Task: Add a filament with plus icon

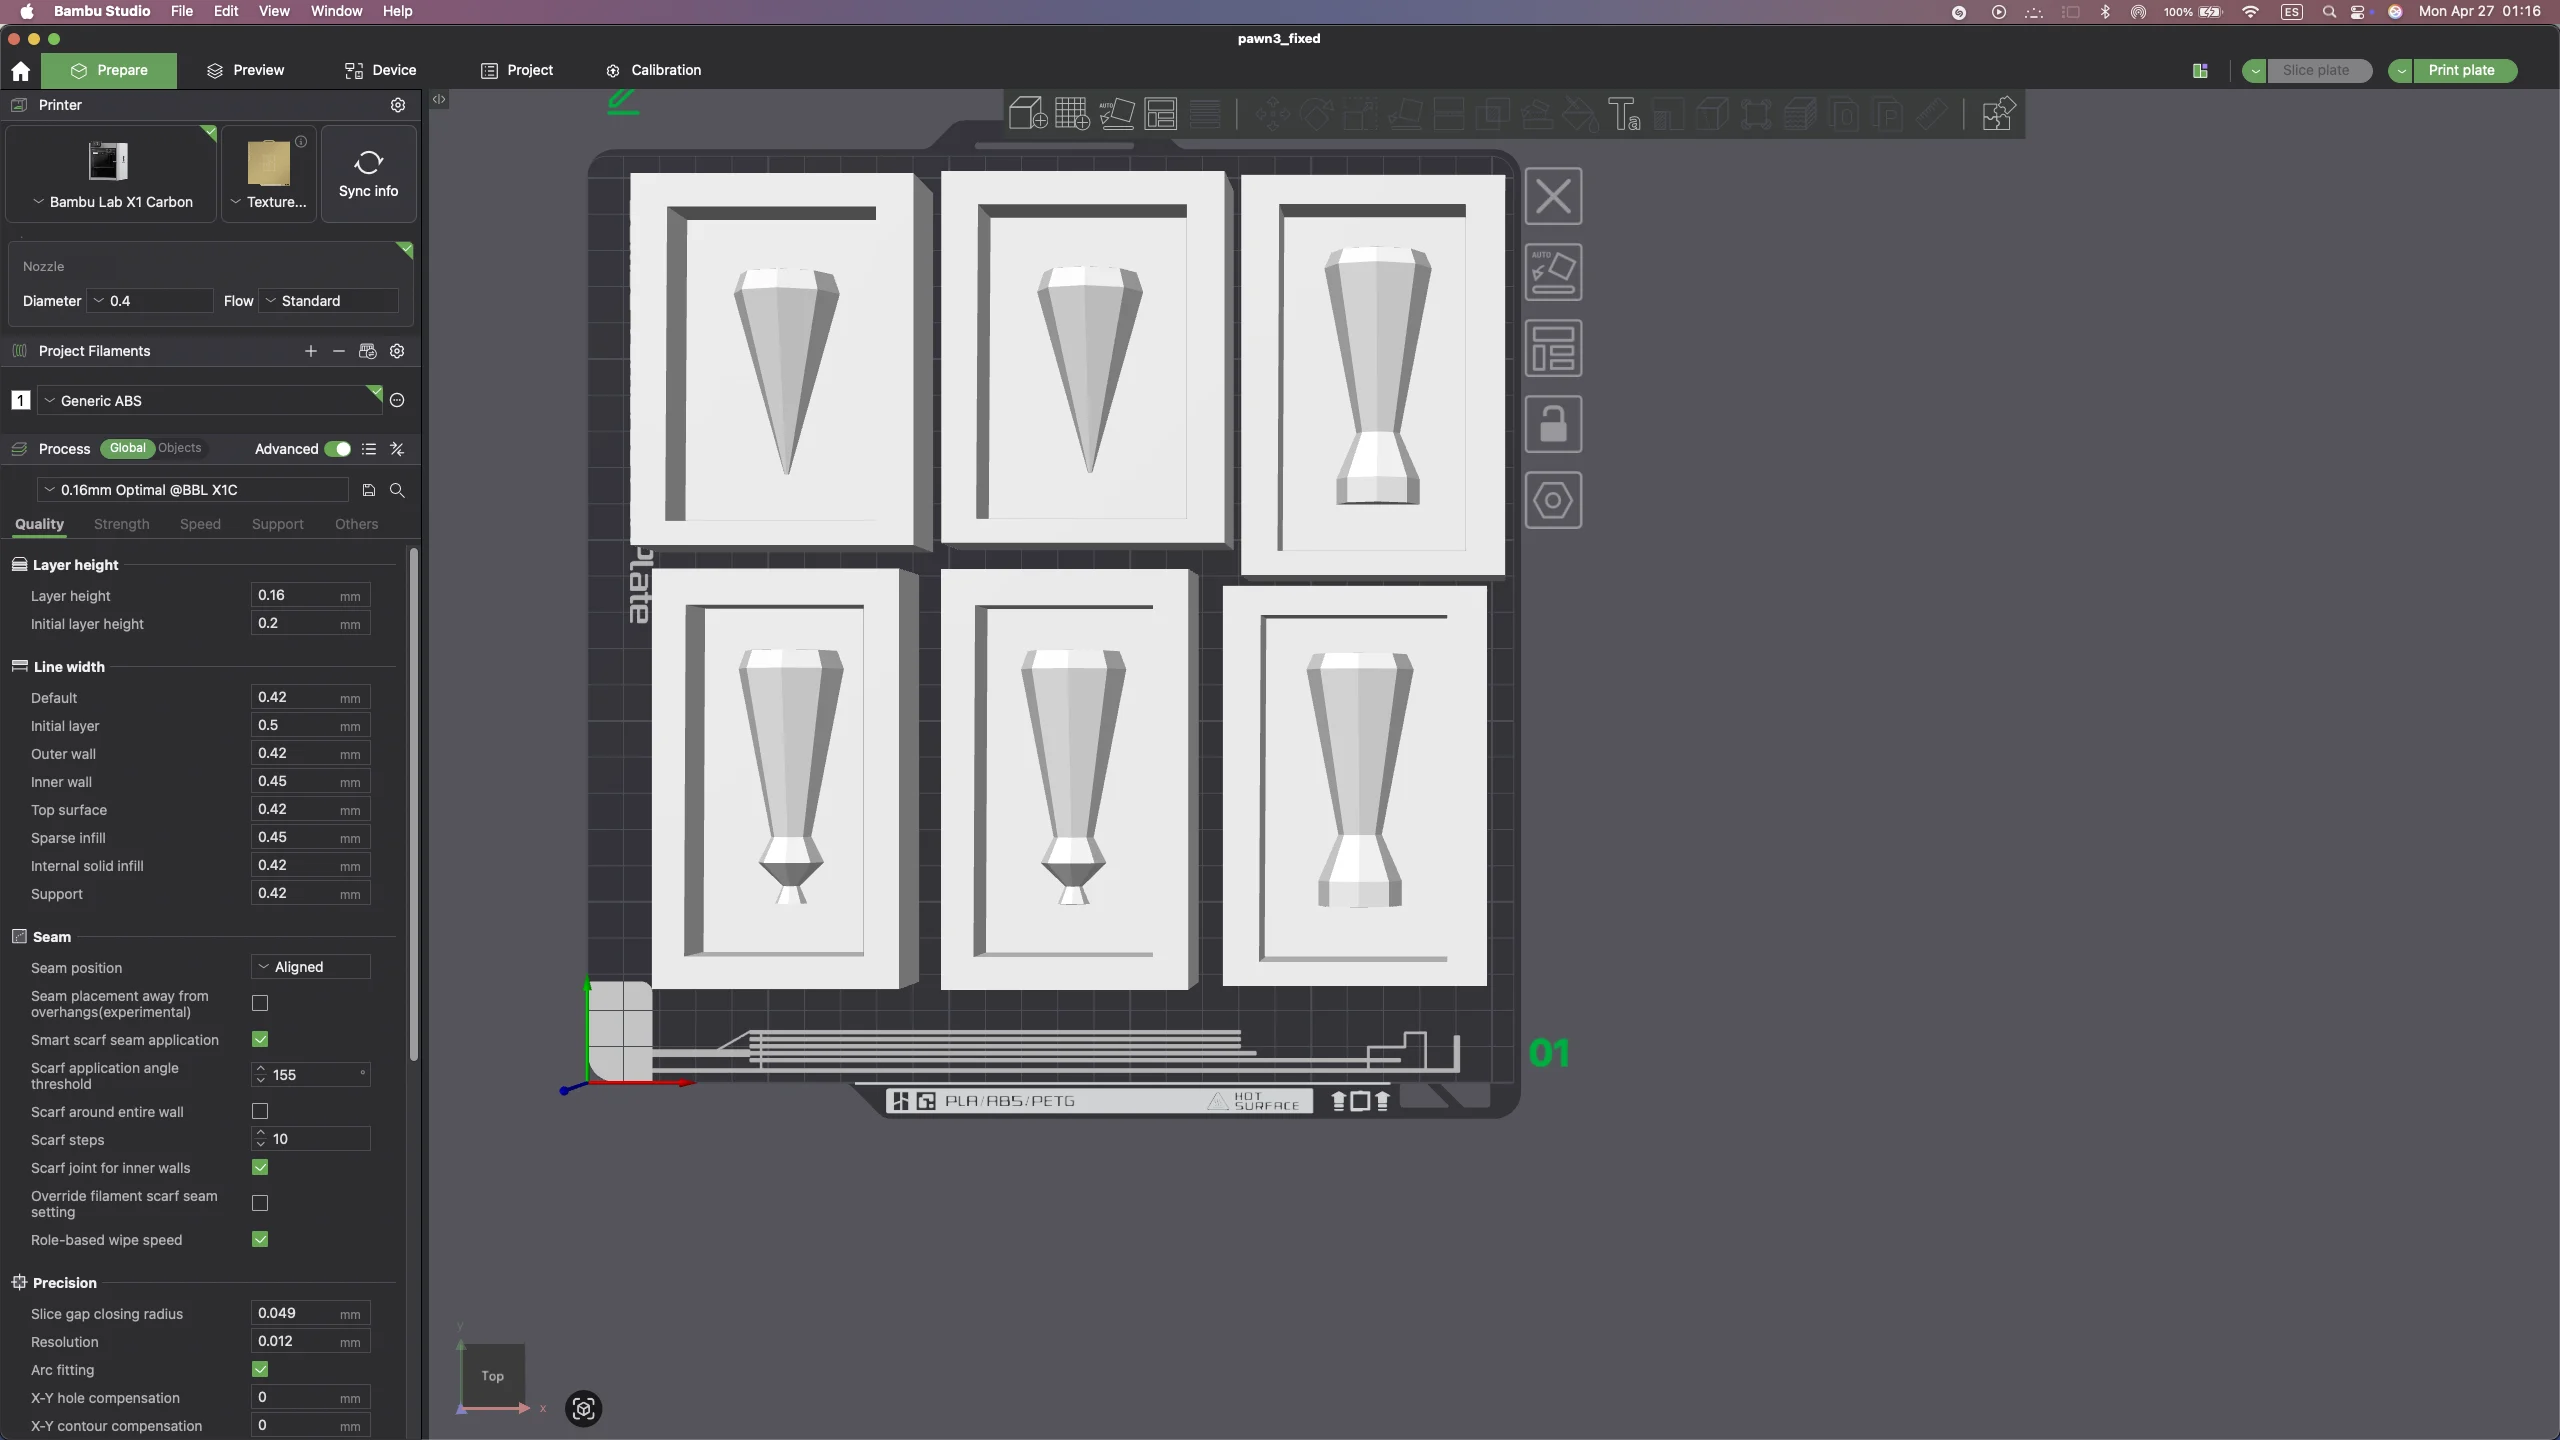Action: tap(311, 351)
